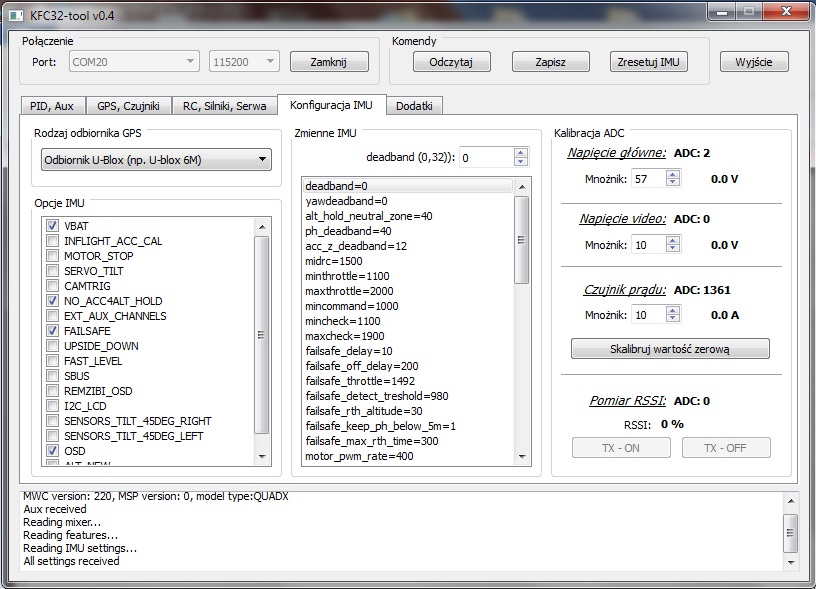Toggle the VBAT checkbox

click(53, 226)
